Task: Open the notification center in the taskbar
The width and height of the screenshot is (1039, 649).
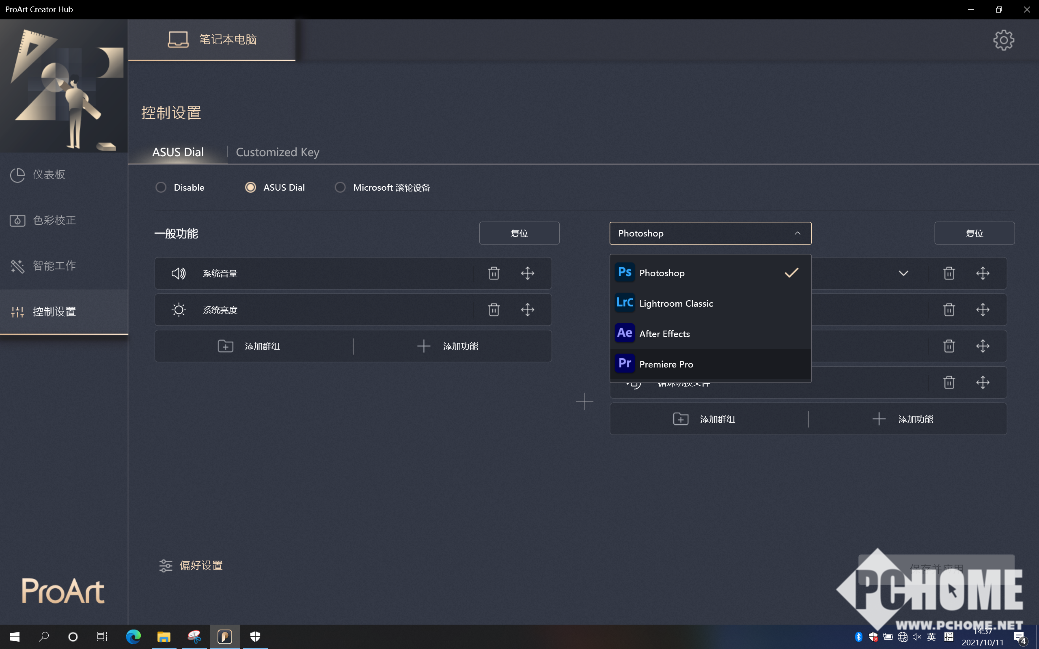Action: coord(1020,638)
